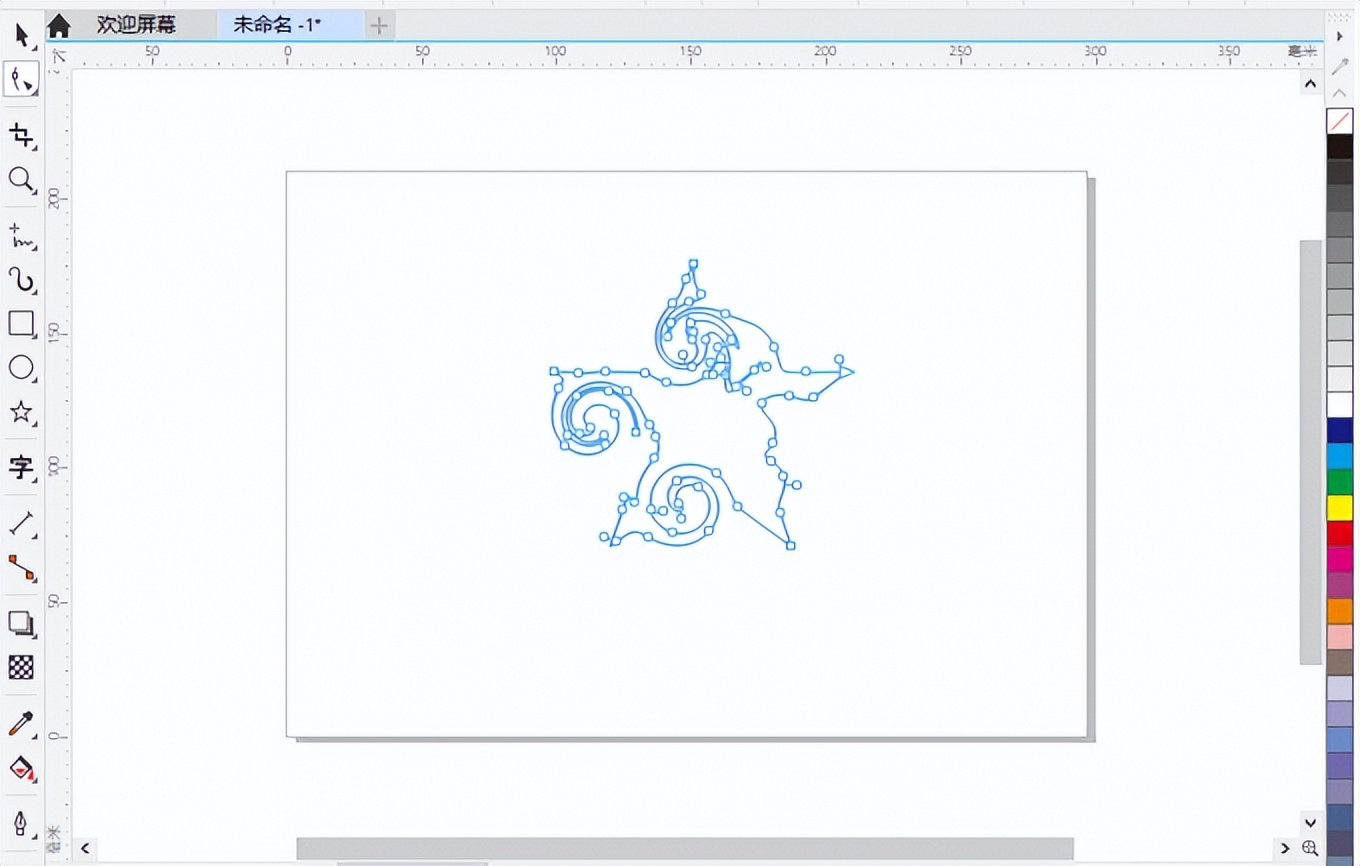The image size is (1360, 866).
Task: Pick the white color swatch
Action: click(x=1340, y=405)
